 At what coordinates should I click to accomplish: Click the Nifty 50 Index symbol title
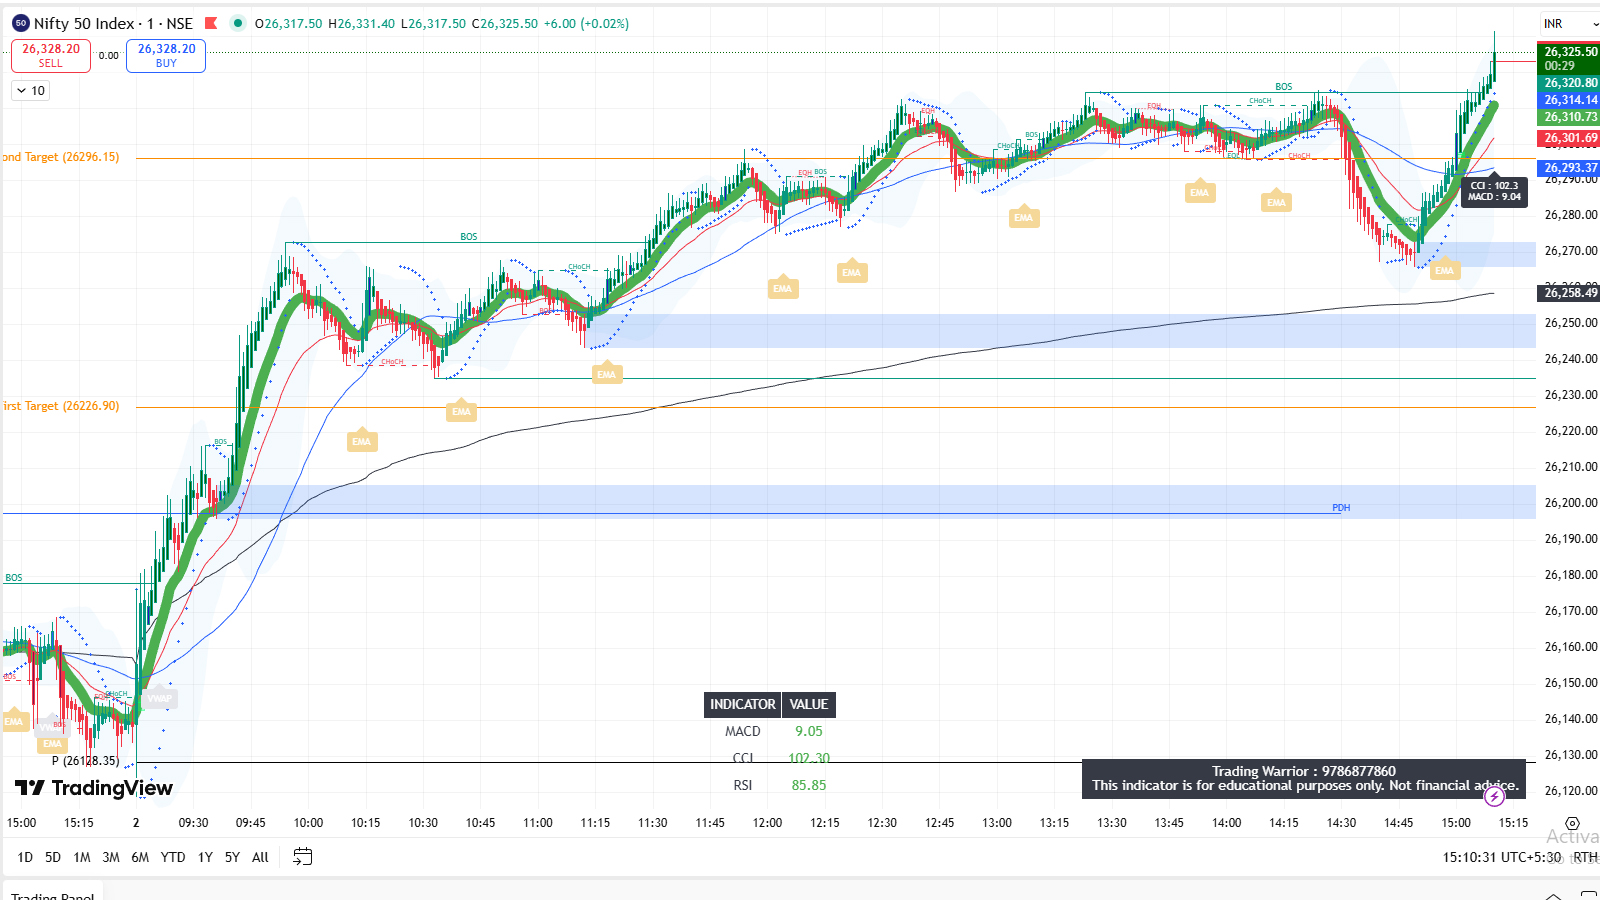pos(84,23)
